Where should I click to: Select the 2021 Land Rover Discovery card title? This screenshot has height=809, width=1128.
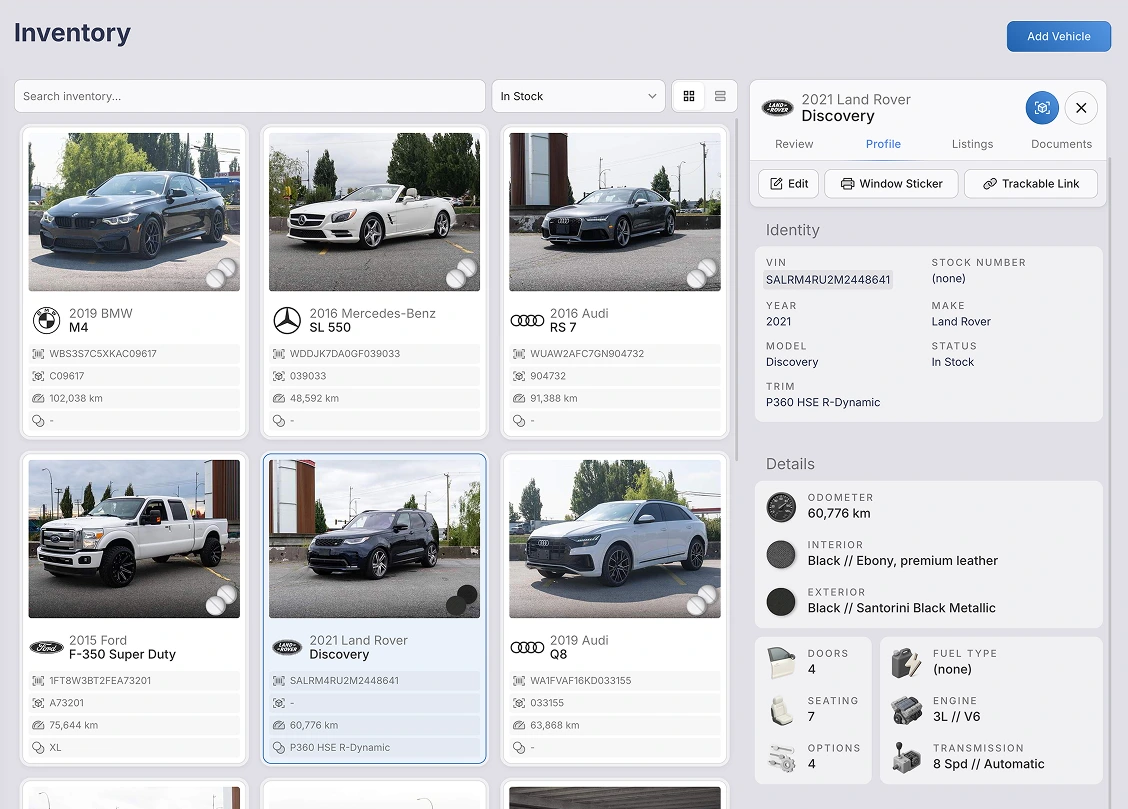click(358, 647)
